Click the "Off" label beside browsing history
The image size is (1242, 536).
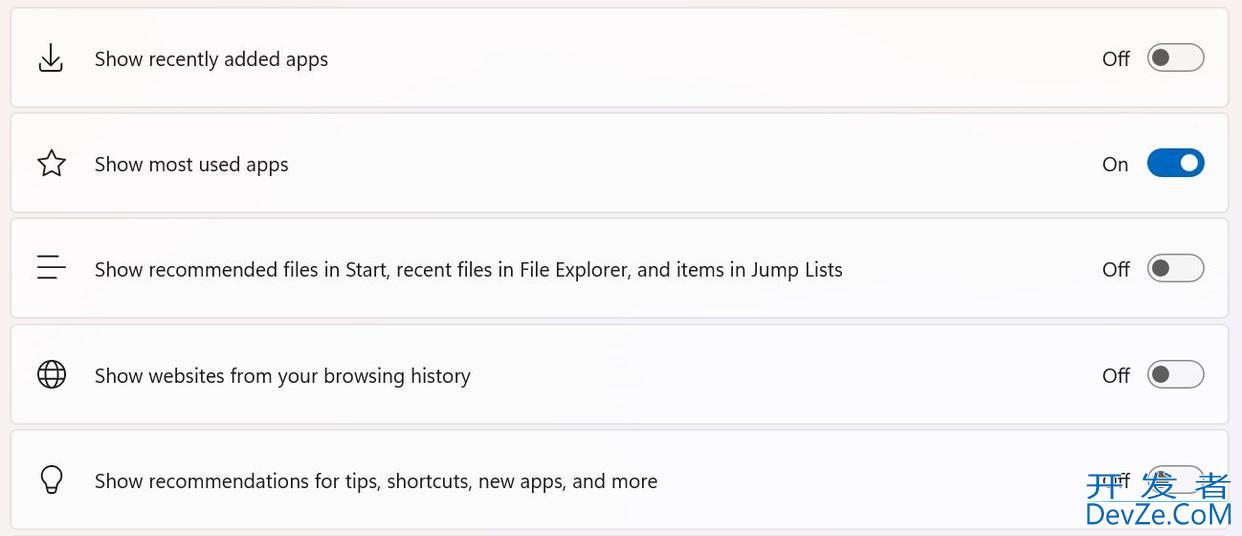click(x=1116, y=376)
